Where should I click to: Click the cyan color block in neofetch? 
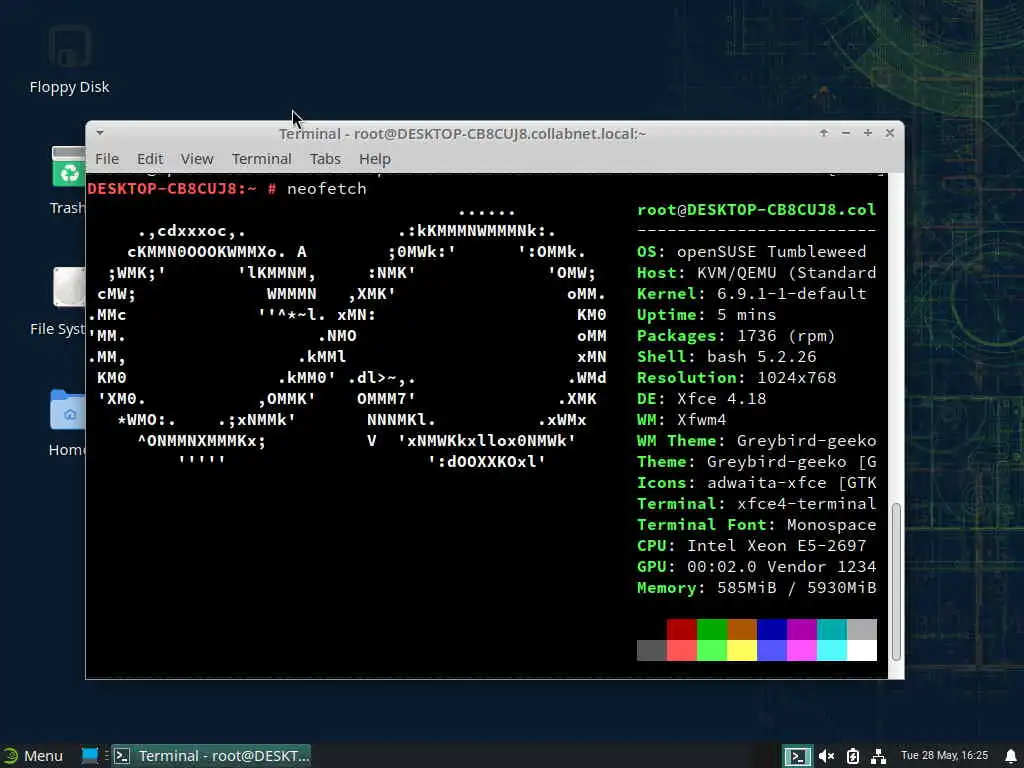[832, 629]
